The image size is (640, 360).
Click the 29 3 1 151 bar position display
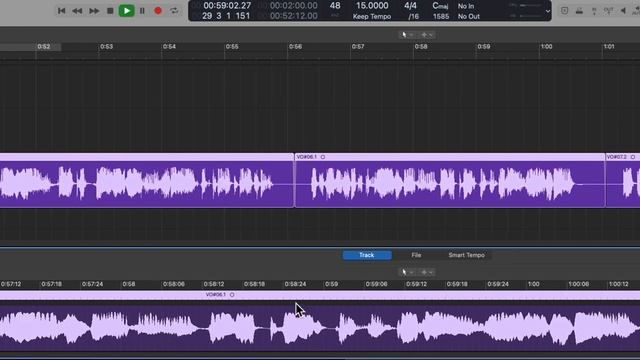click(226, 16)
